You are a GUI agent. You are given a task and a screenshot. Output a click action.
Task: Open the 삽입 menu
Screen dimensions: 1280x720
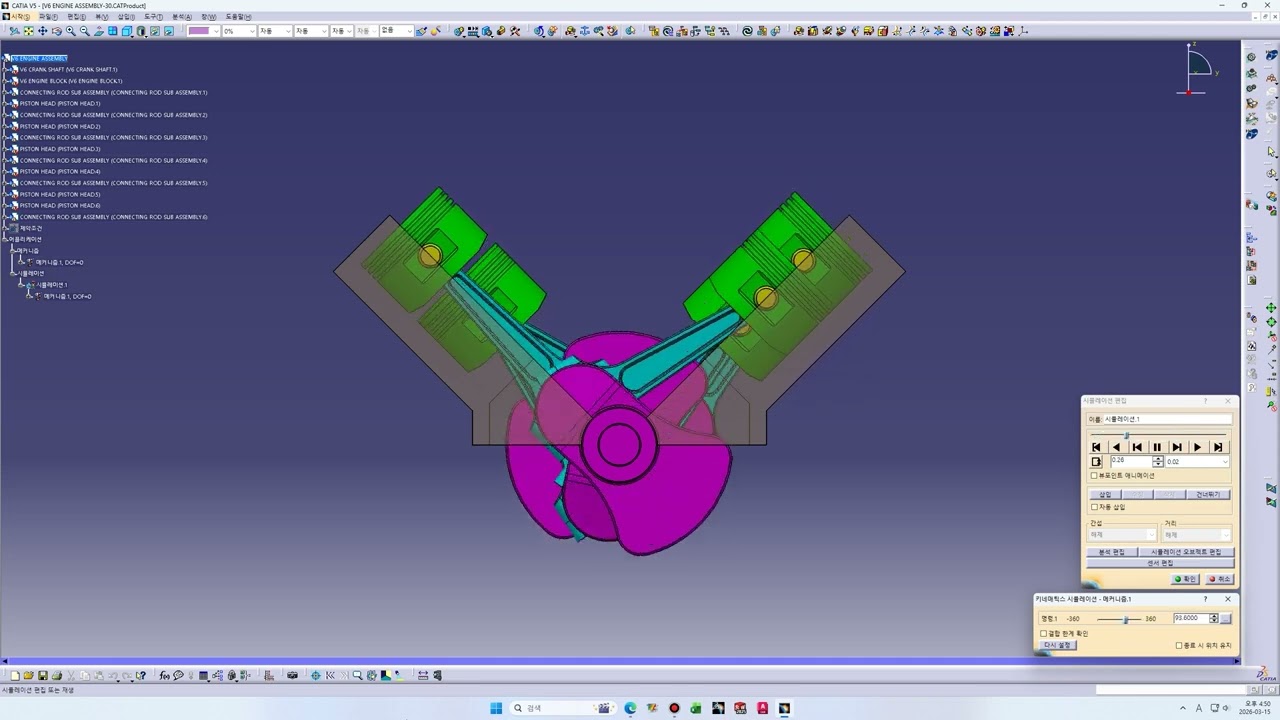click(126, 17)
